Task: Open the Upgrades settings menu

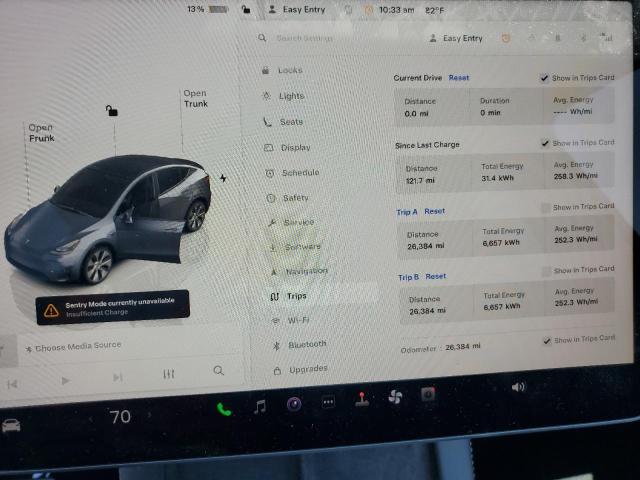Action: click(x=301, y=369)
